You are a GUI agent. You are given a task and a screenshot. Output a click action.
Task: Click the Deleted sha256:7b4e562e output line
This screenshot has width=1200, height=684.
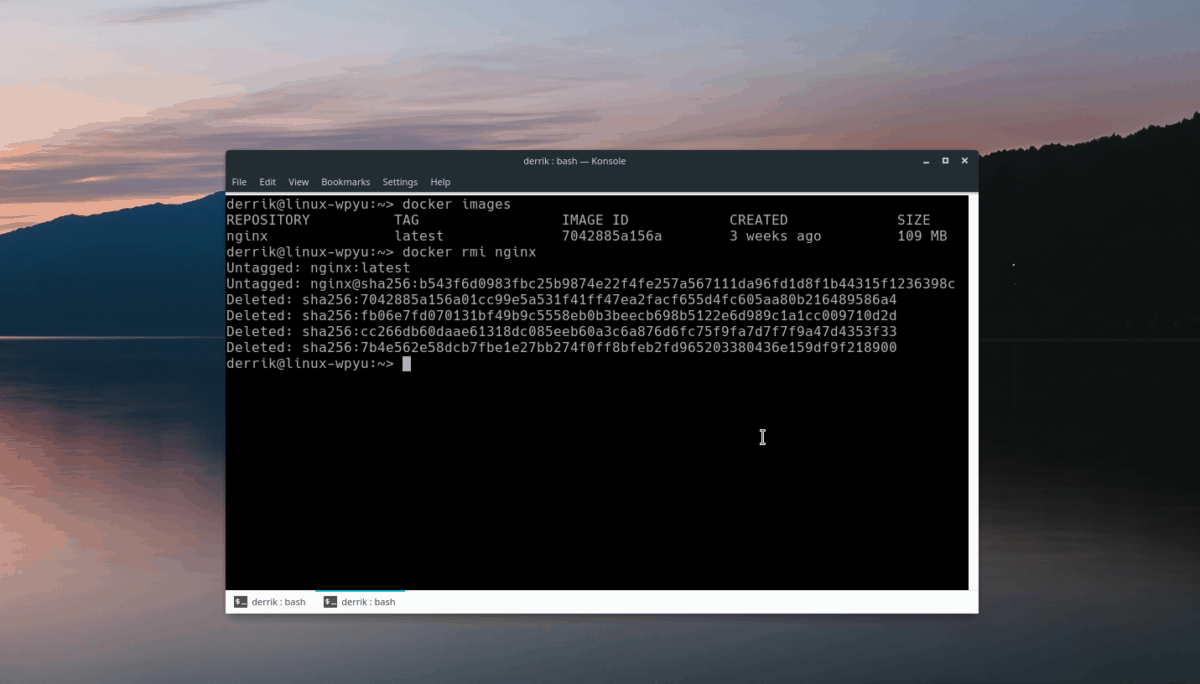point(562,348)
